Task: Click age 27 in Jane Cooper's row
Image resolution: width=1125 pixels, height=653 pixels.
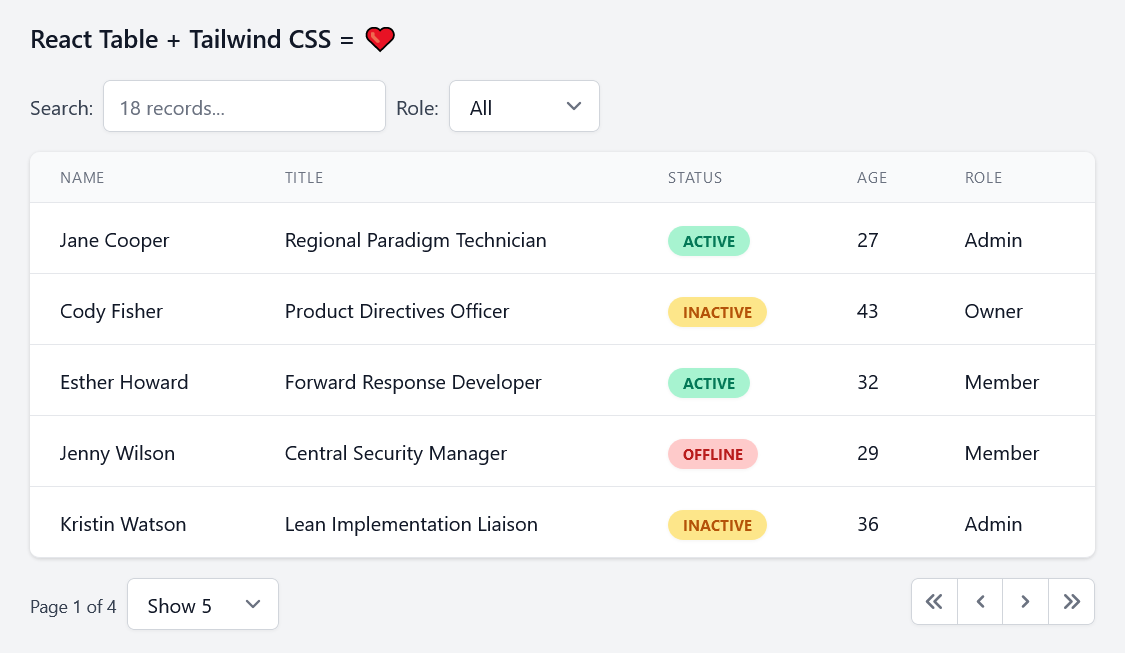Action: tap(867, 240)
